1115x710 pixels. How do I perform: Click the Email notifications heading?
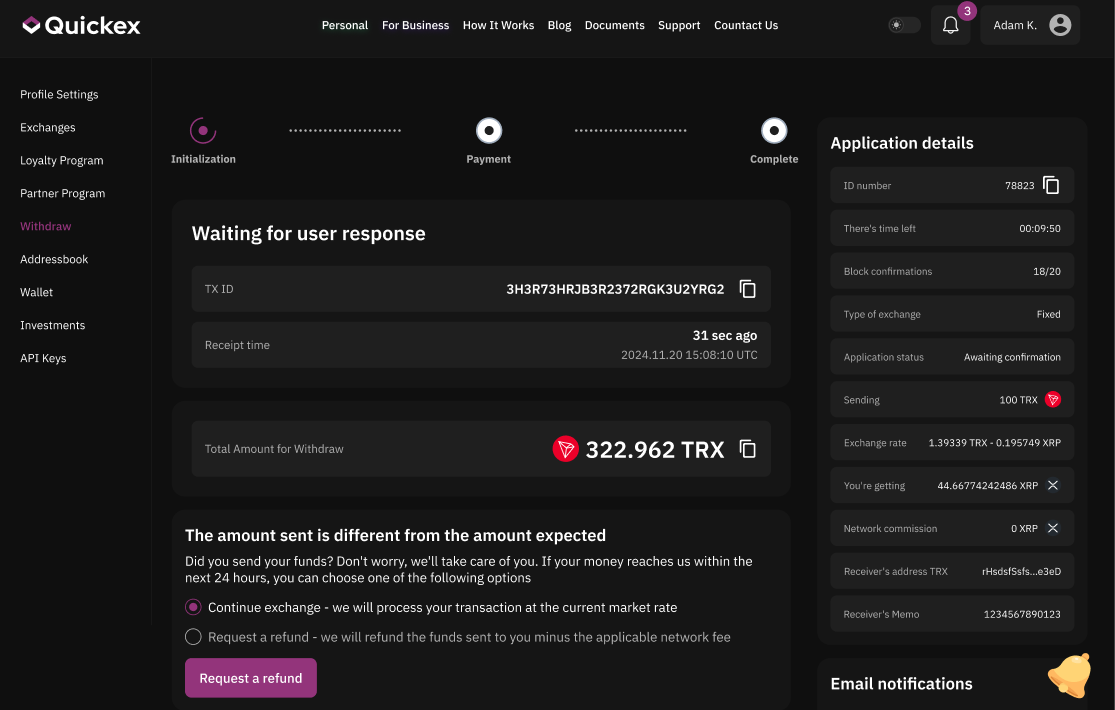(901, 684)
